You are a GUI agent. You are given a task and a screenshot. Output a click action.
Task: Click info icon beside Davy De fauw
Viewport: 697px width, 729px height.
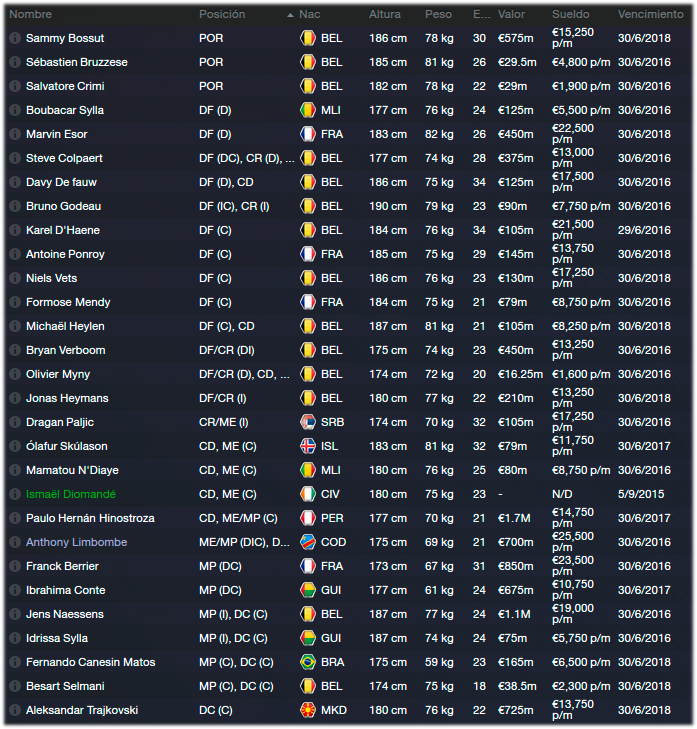[x=15, y=182]
